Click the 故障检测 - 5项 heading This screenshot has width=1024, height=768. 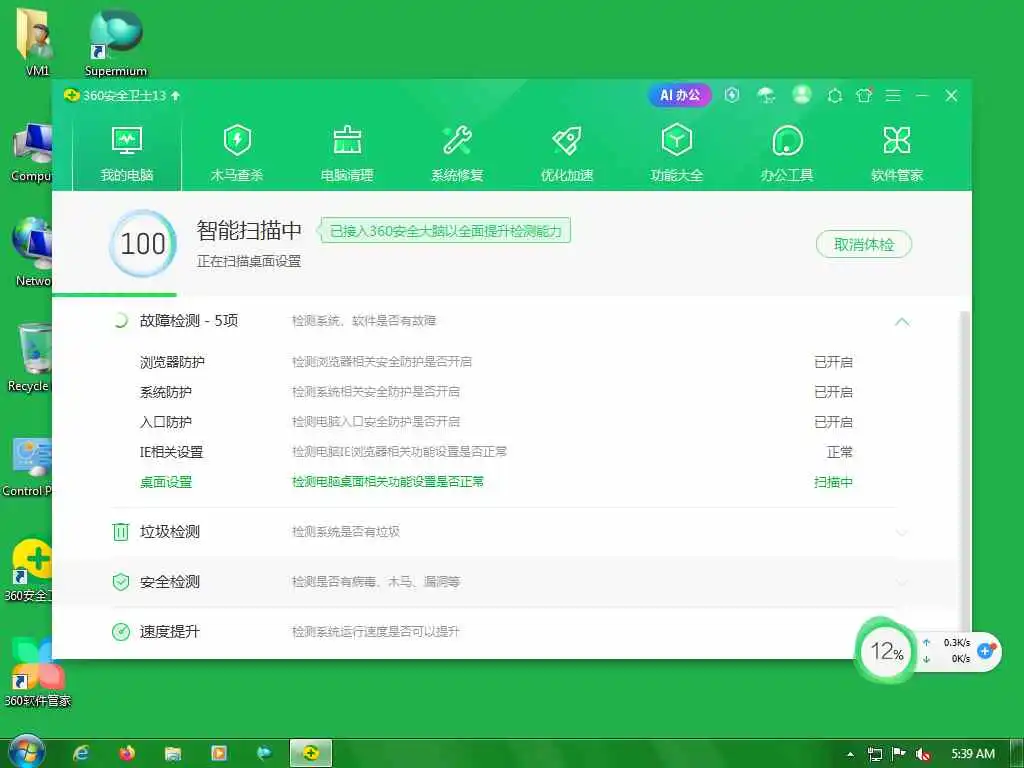point(189,321)
